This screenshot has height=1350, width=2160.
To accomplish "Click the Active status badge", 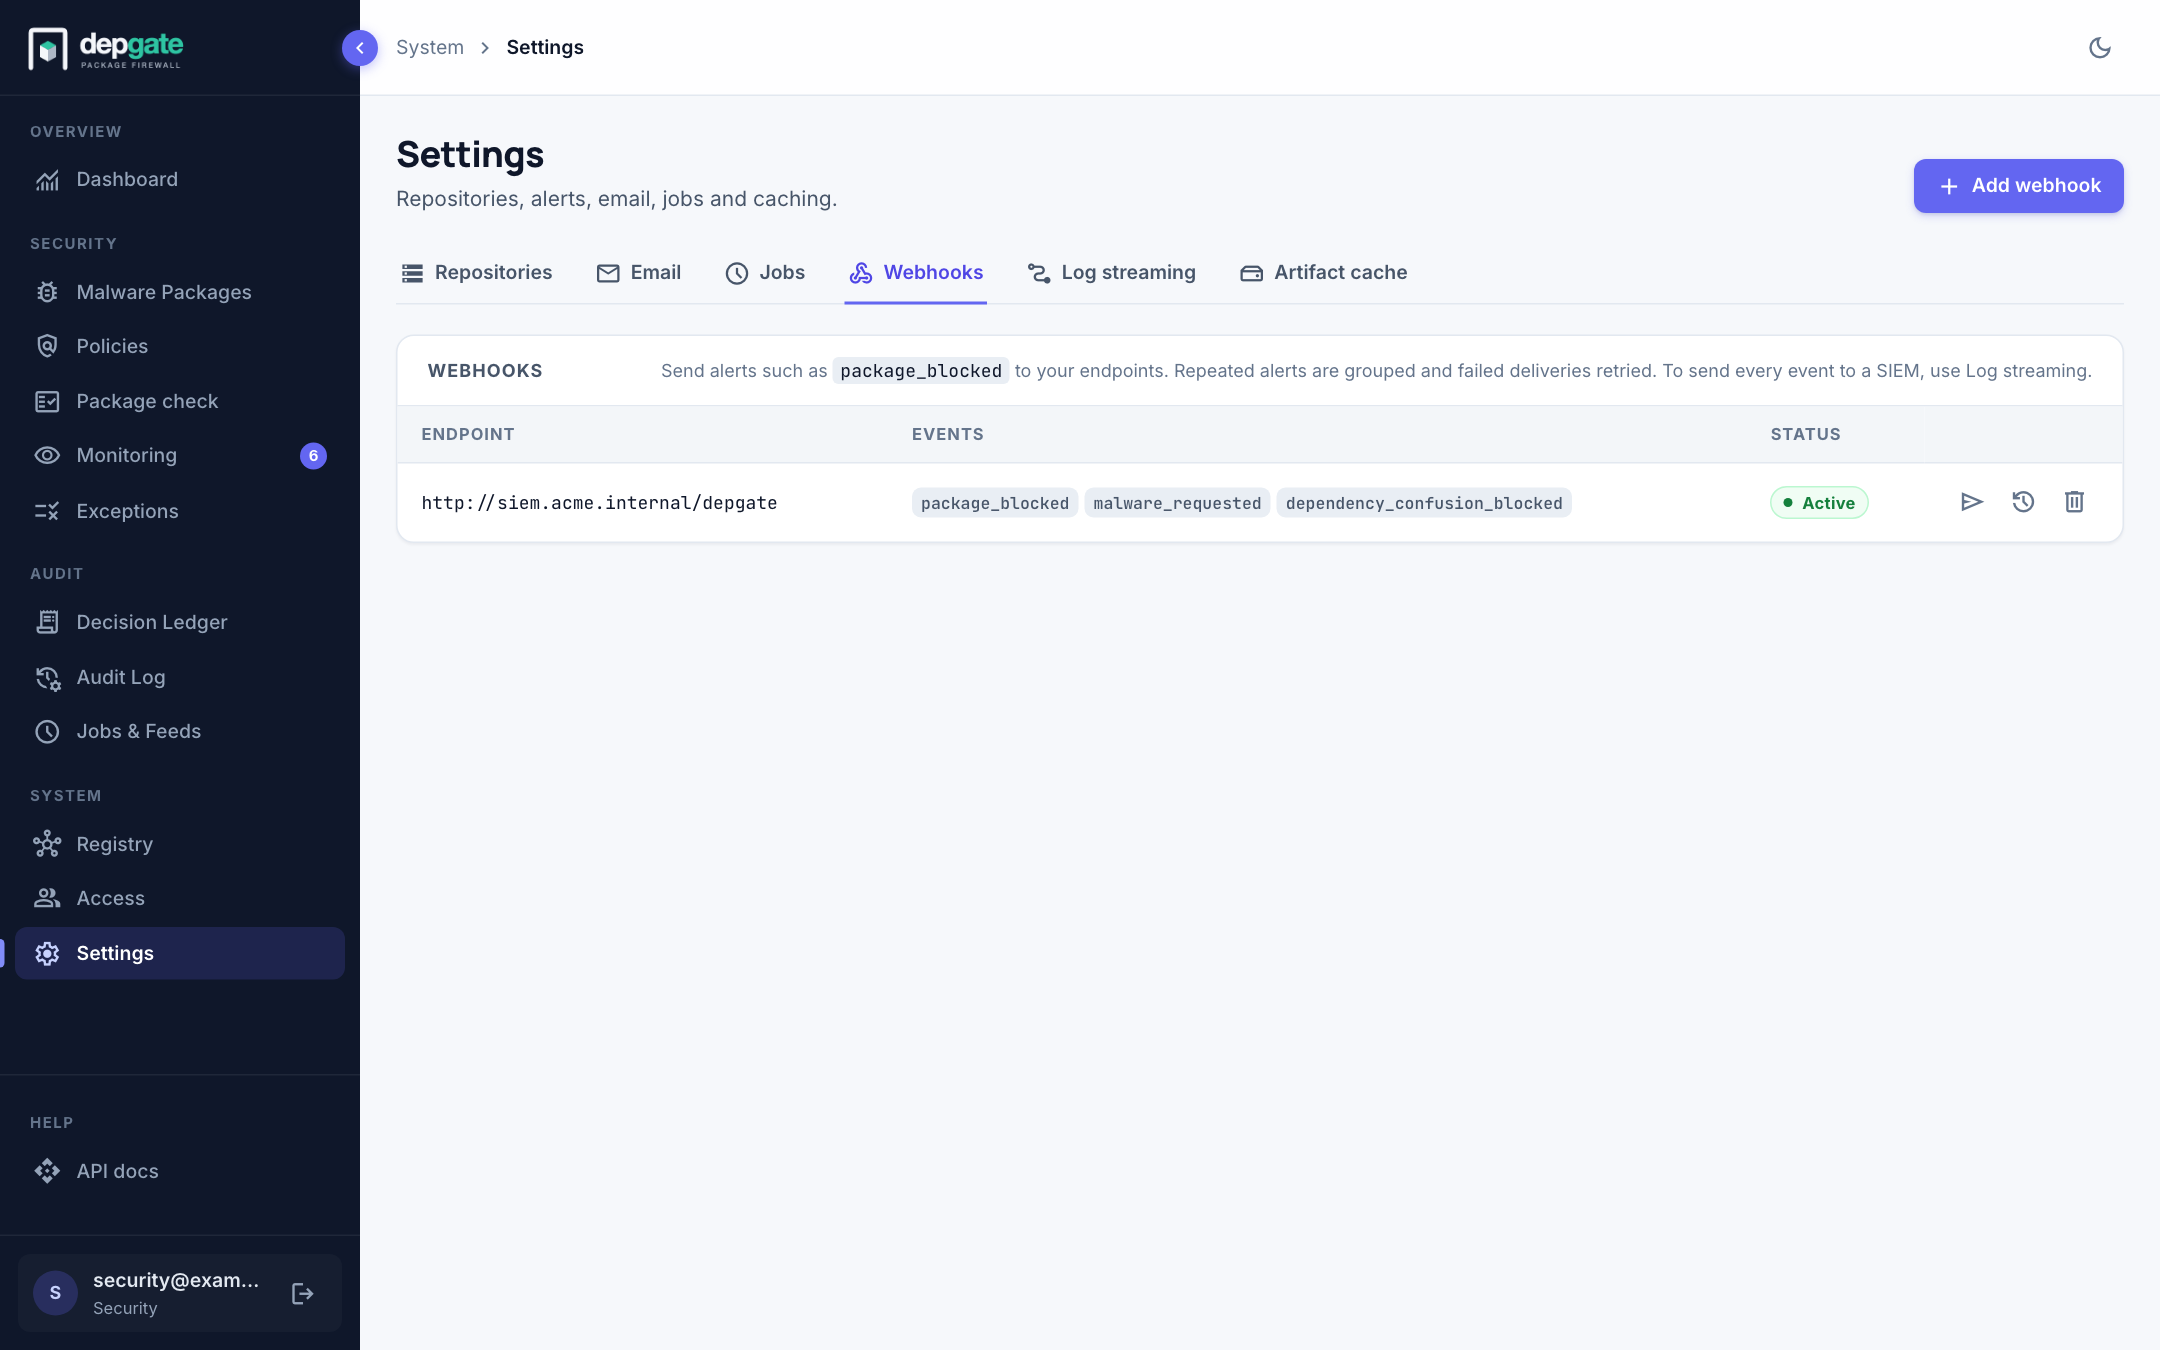I will point(1819,503).
